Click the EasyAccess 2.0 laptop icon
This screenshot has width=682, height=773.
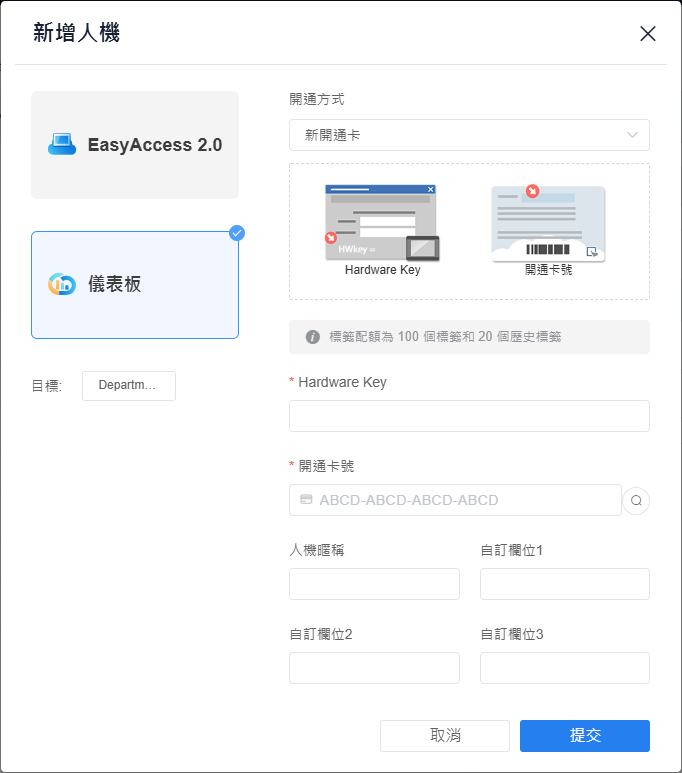pos(62,144)
